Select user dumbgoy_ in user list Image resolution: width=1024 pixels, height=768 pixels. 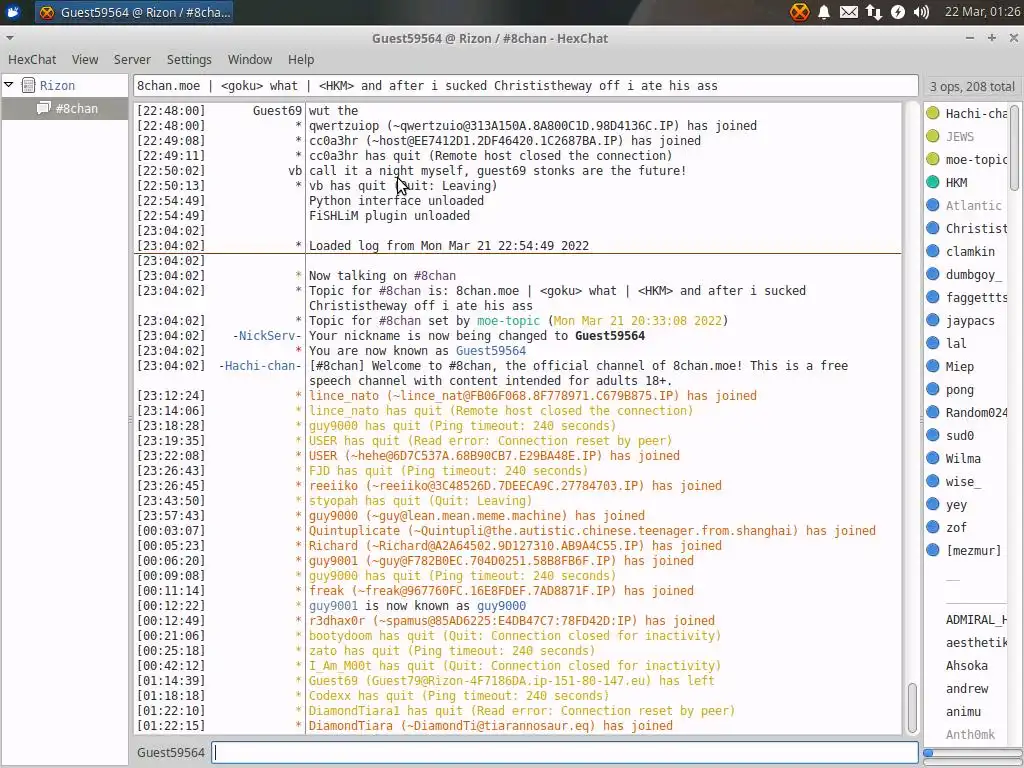(973, 274)
